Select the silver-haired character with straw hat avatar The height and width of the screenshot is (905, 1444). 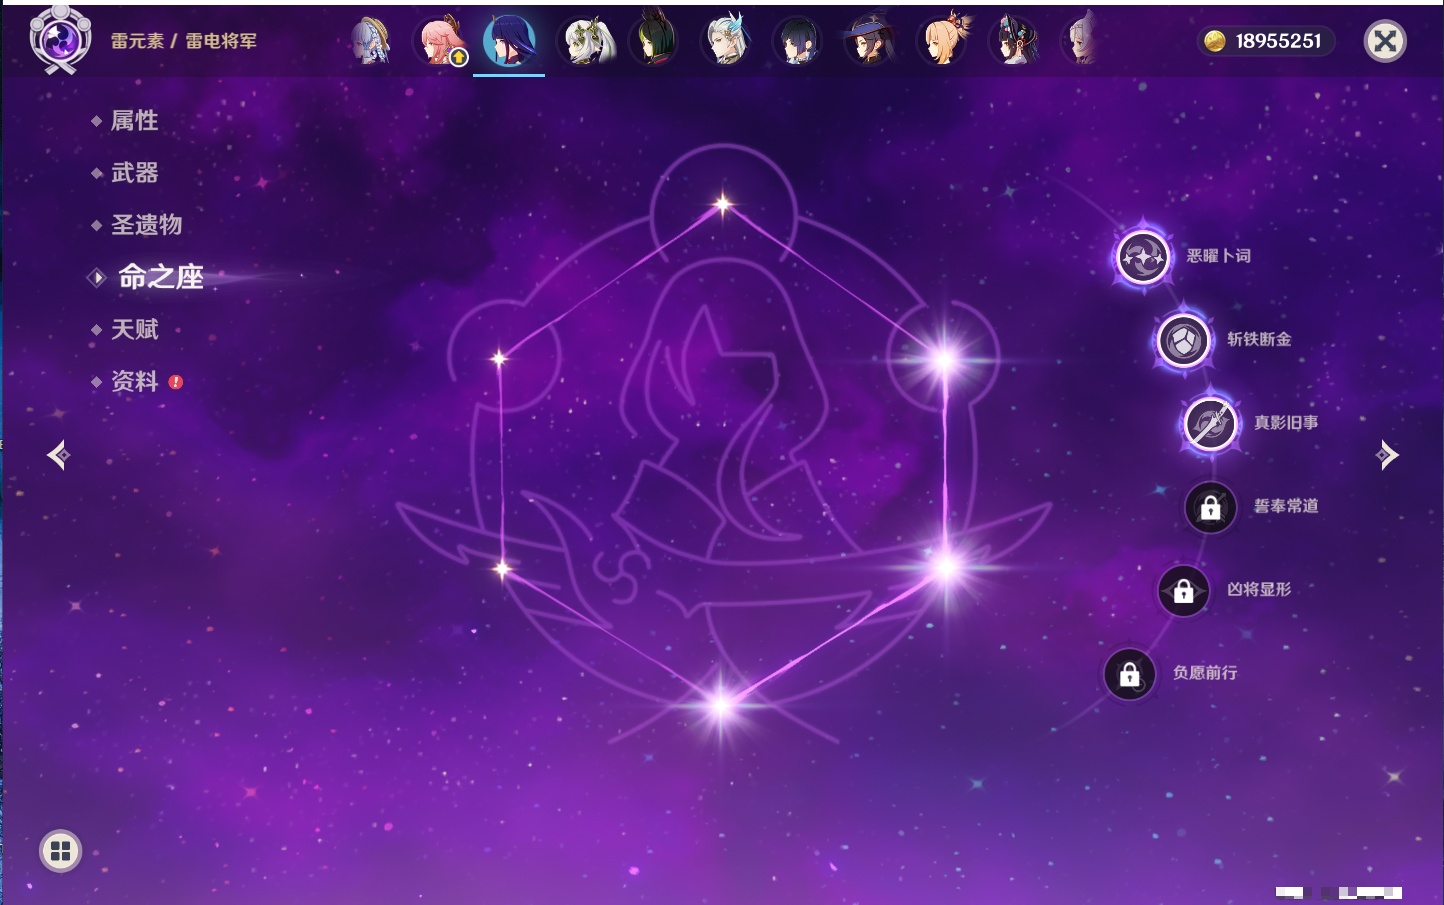coord(370,41)
